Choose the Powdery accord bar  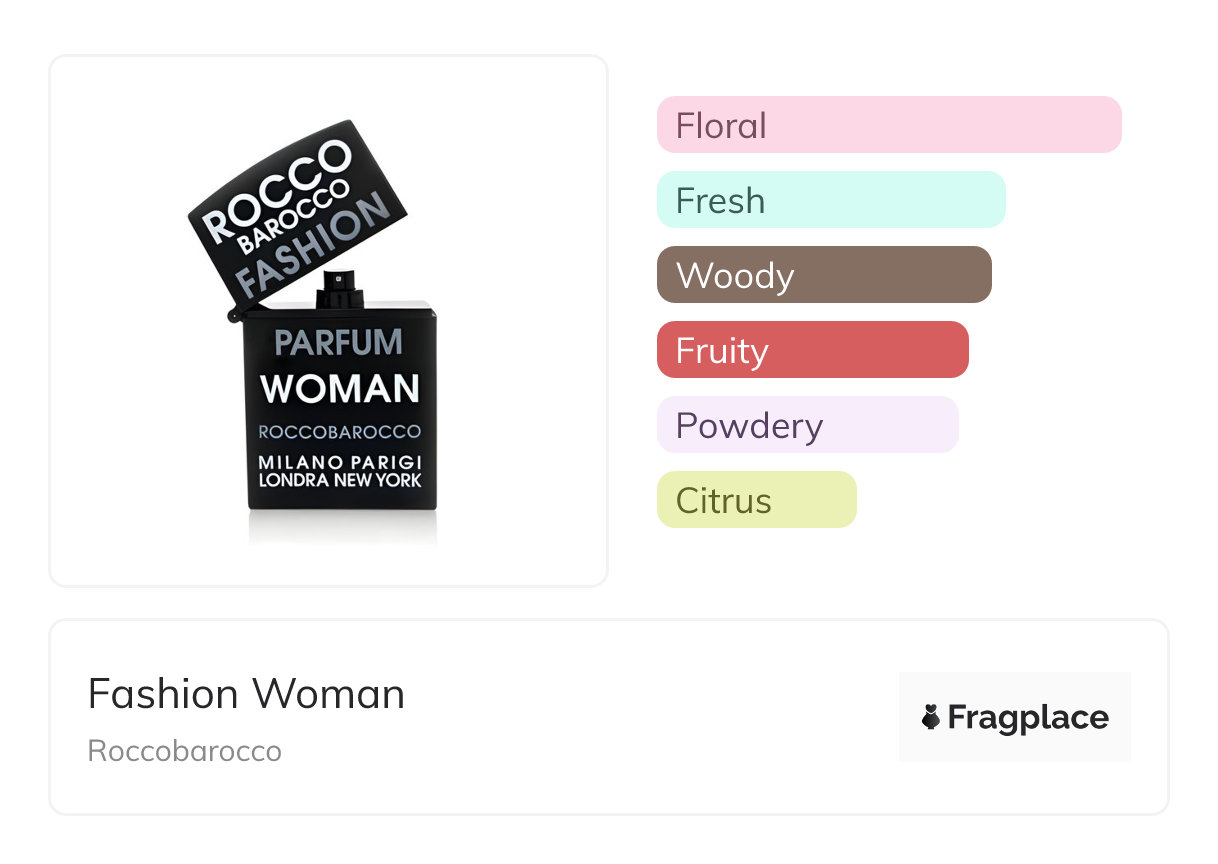coord(807,425)
